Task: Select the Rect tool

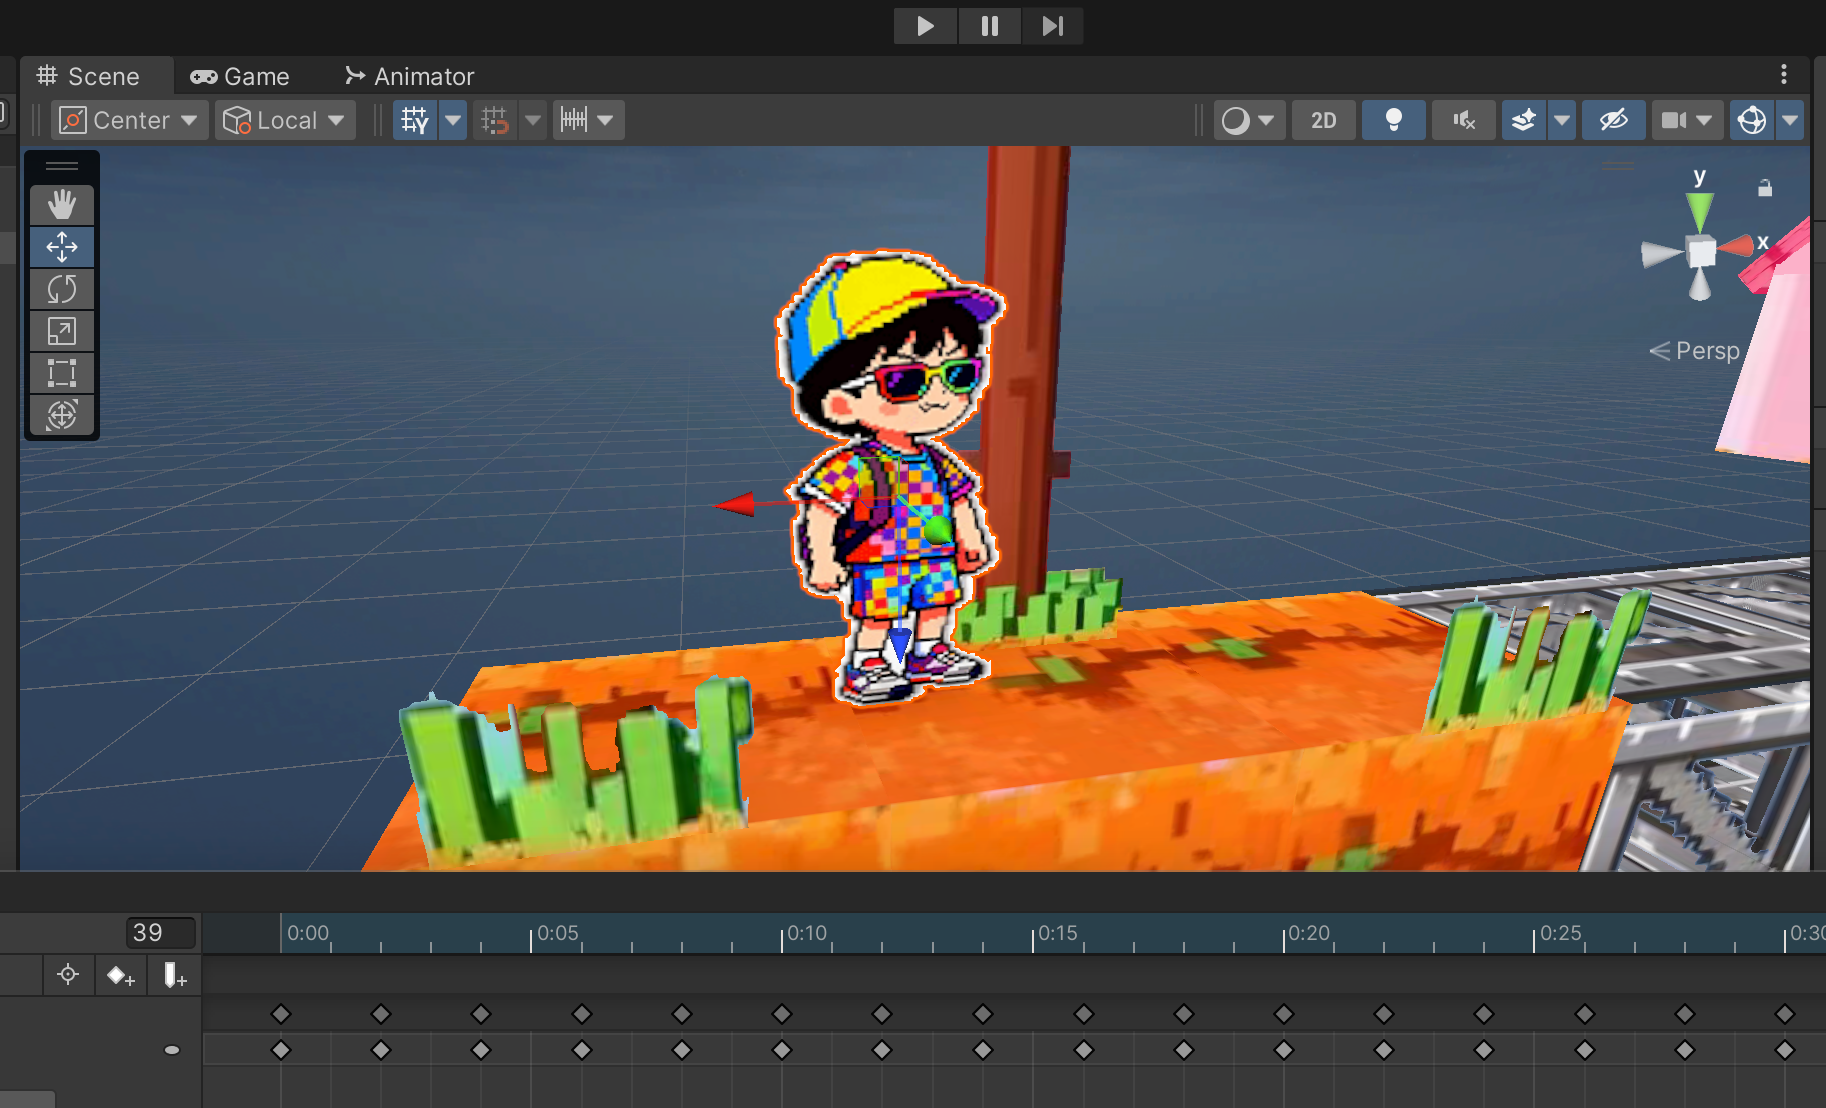Action: (x=62, y=373)
